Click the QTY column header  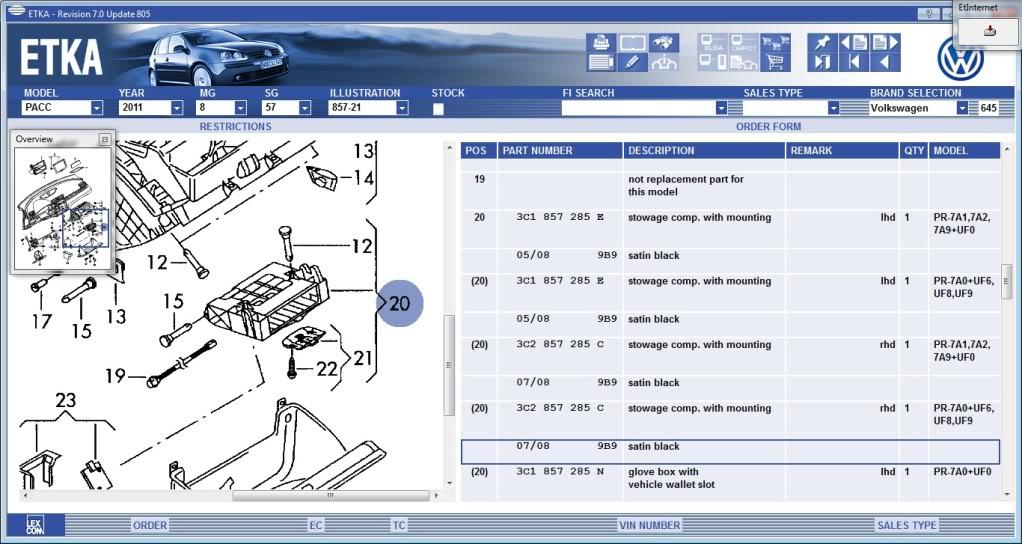[914, 150]
